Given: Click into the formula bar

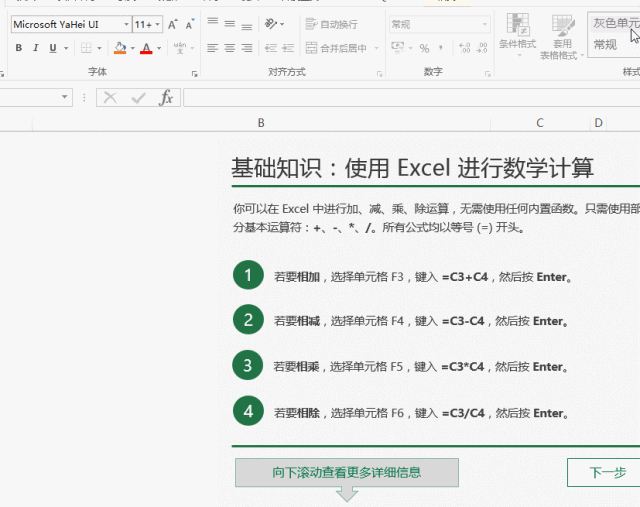Looking at the screenshot, I should [x=411, y=98].
